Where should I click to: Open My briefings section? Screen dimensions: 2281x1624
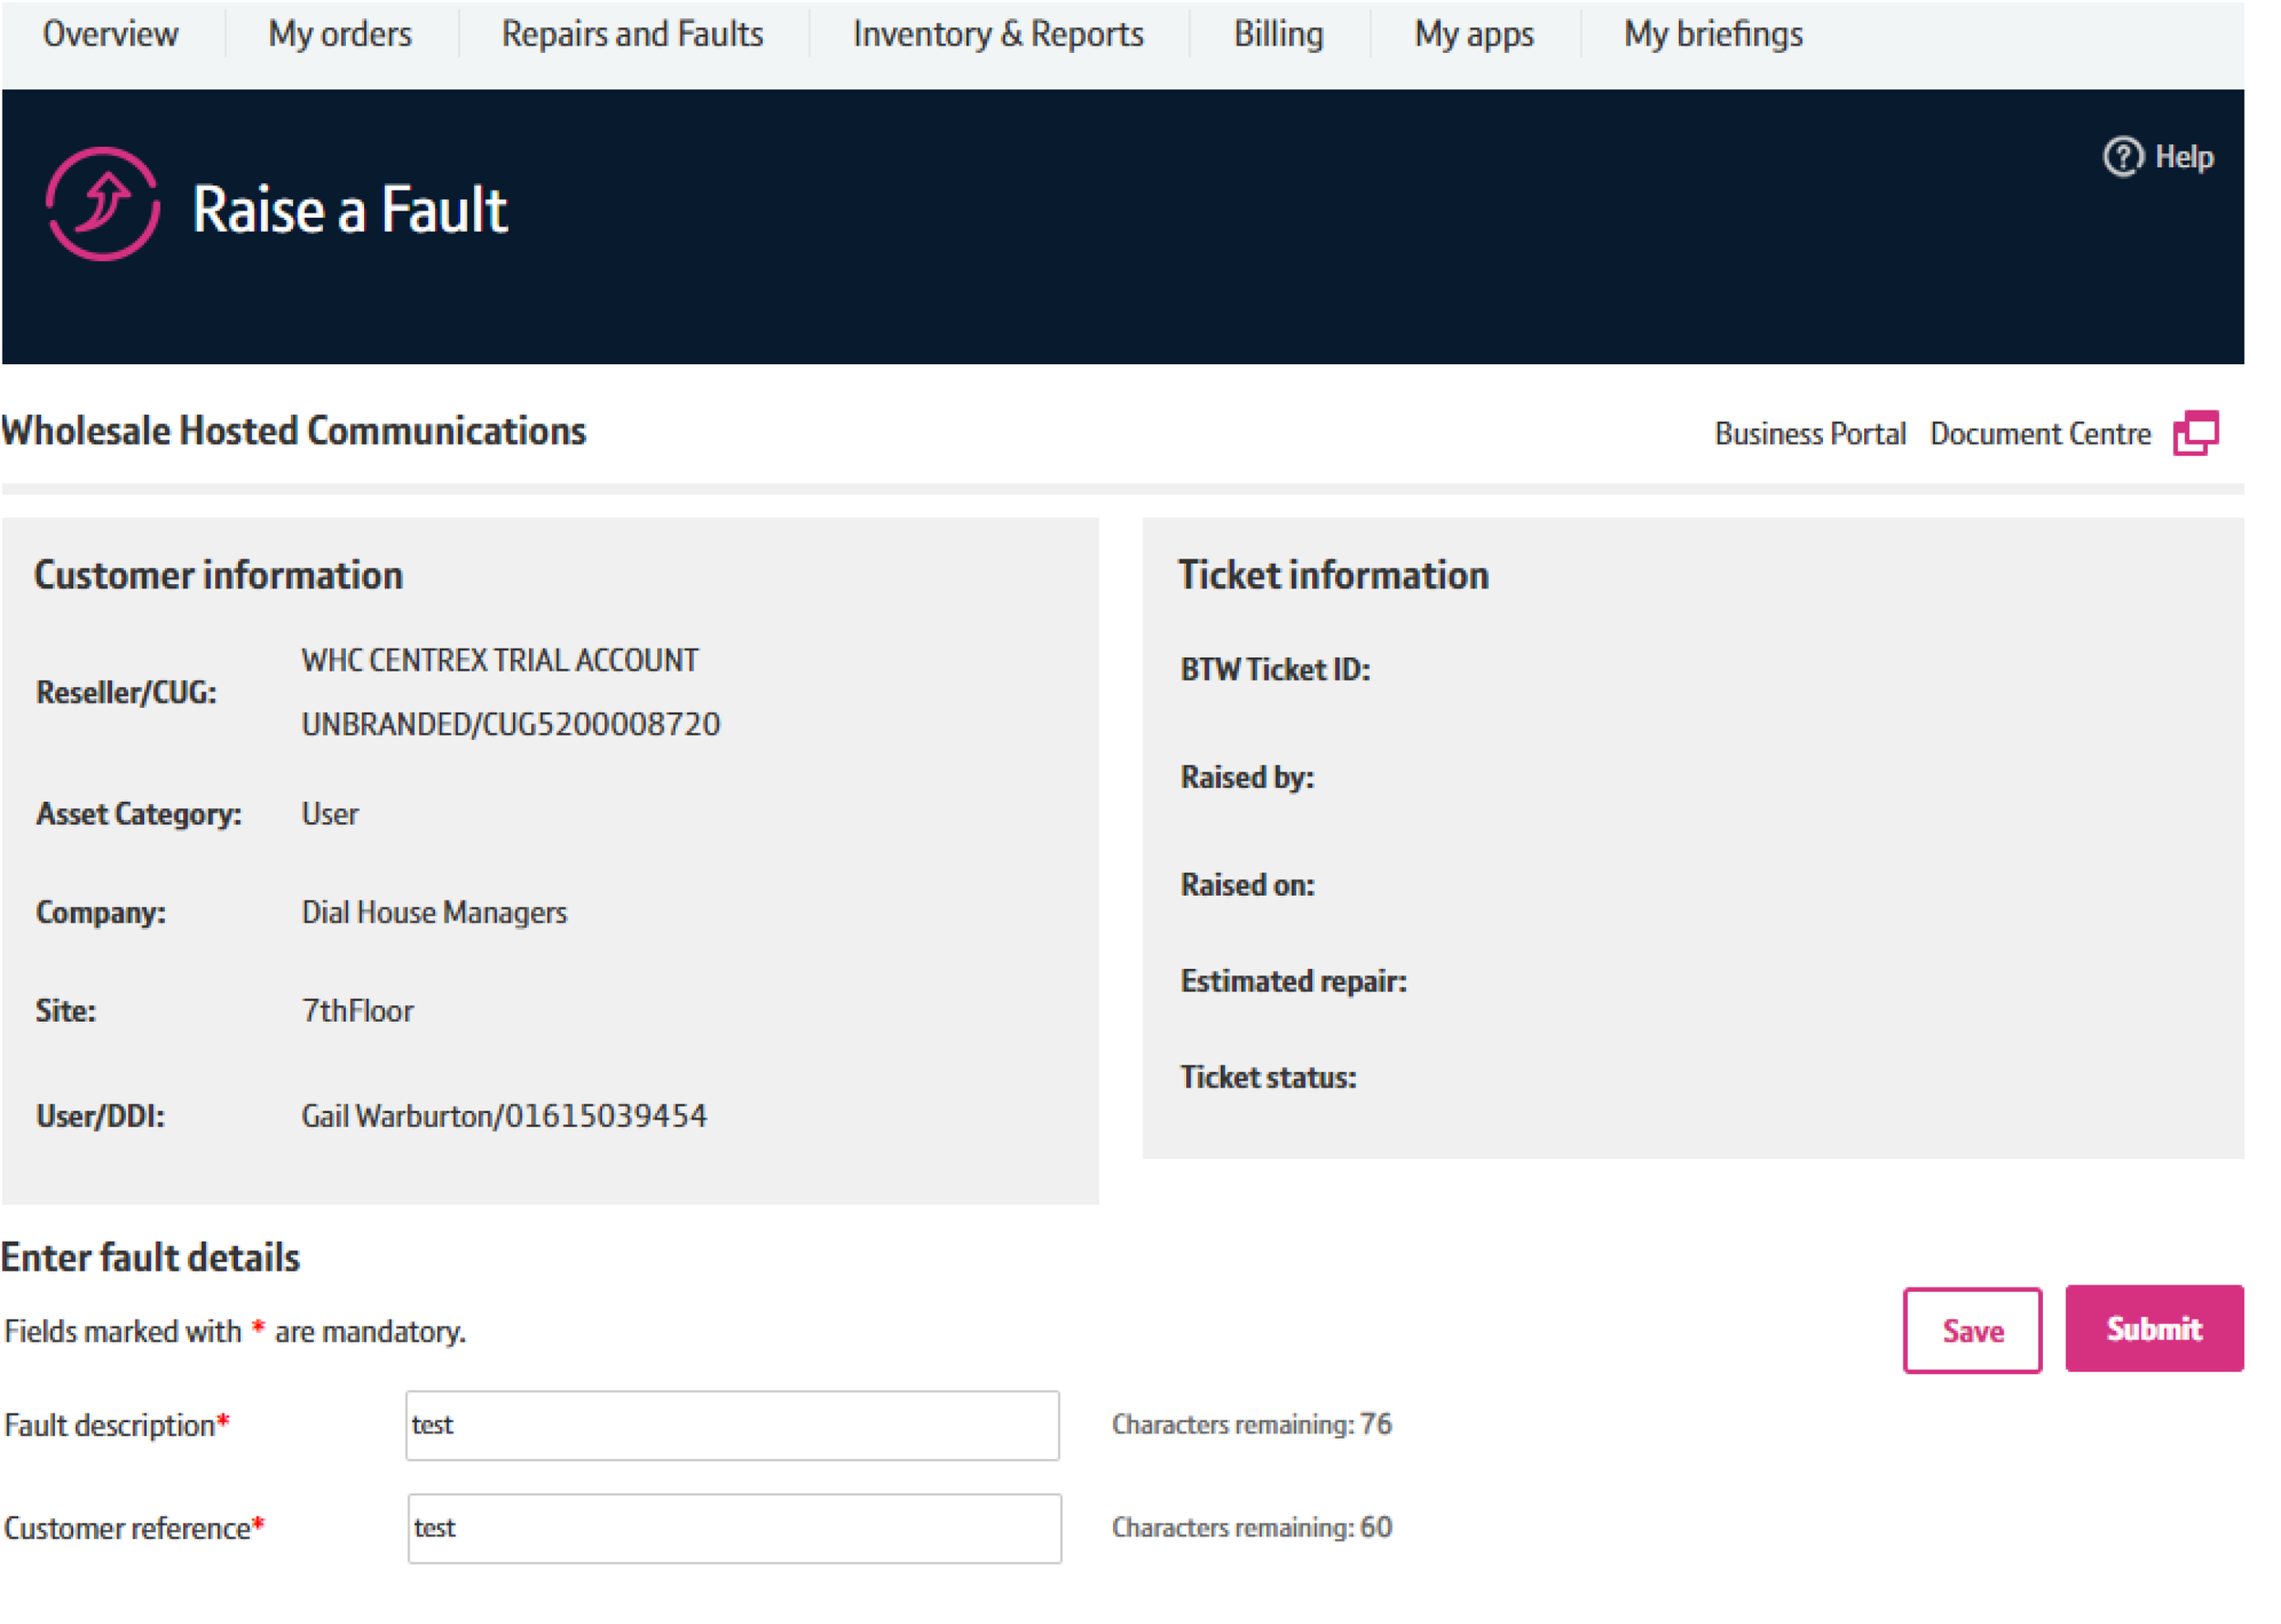1712,34
